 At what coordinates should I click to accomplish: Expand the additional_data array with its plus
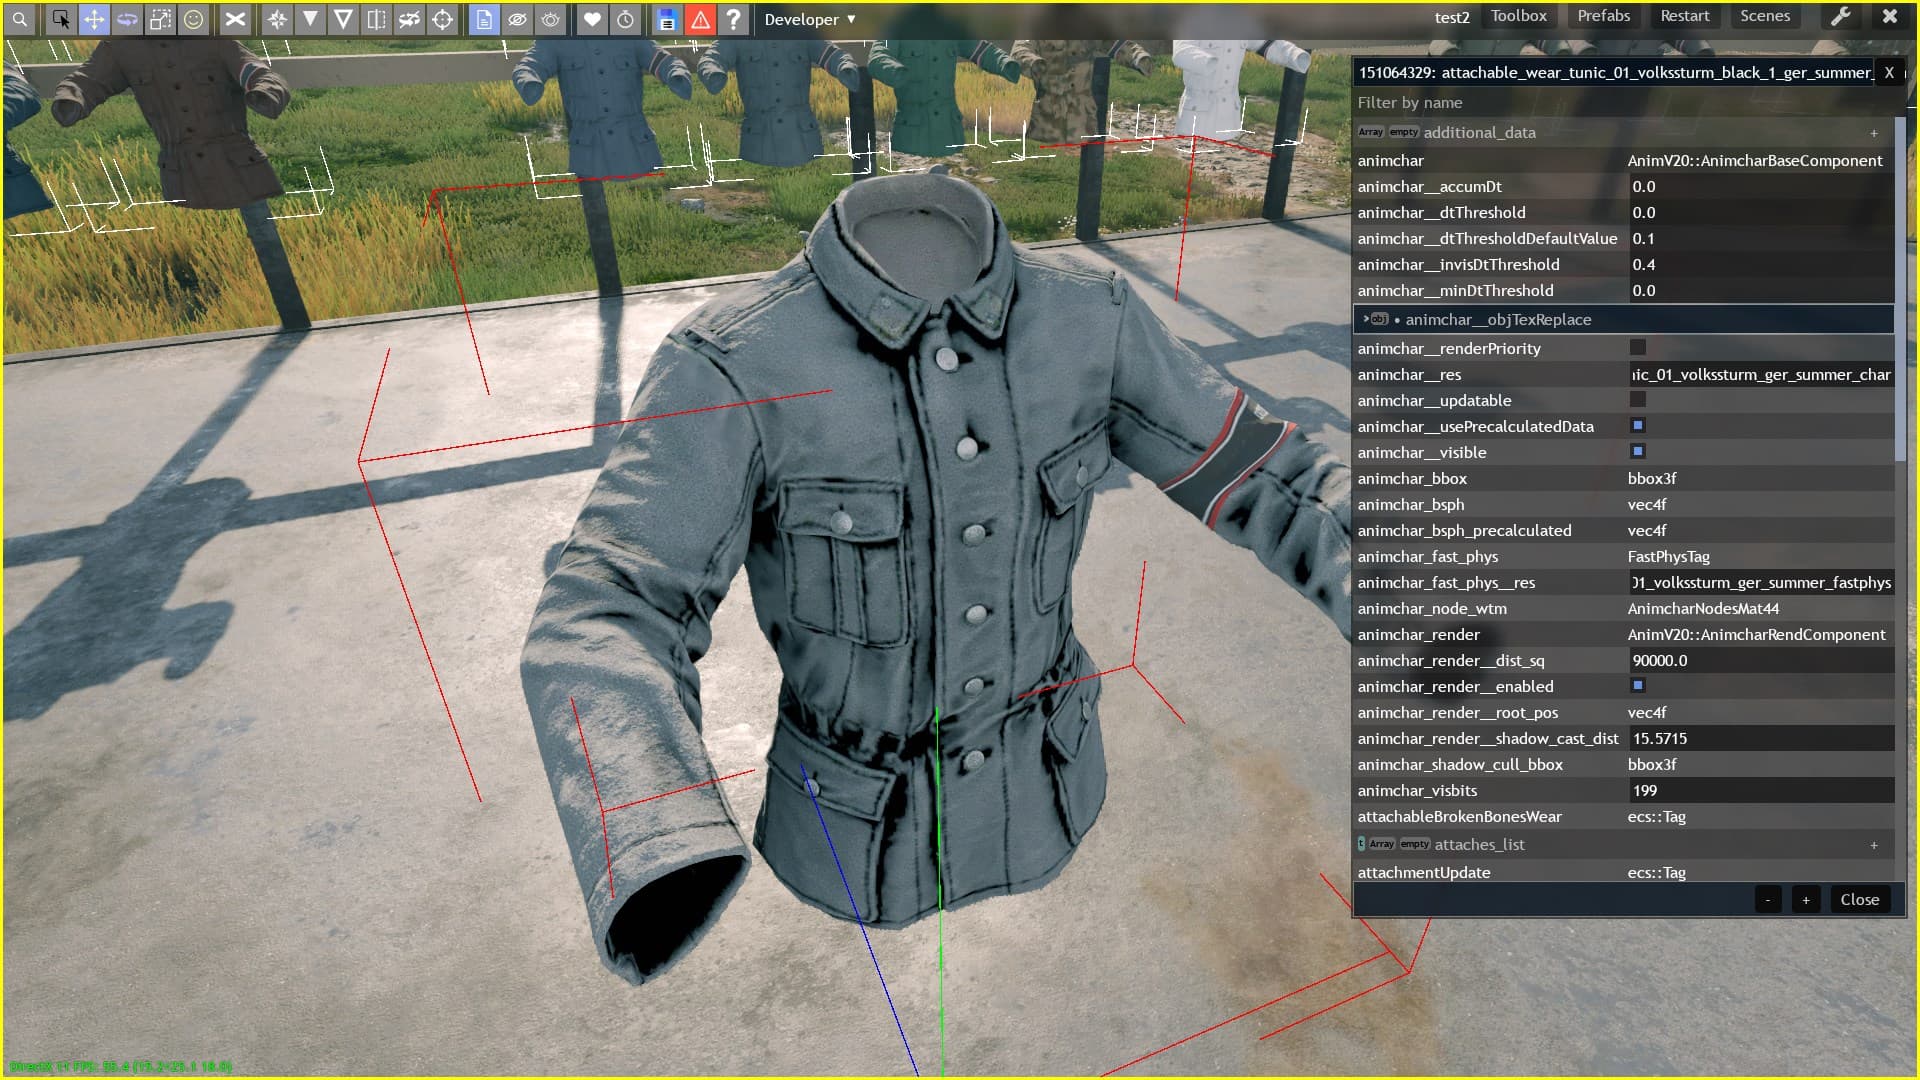pos(1875,132)
